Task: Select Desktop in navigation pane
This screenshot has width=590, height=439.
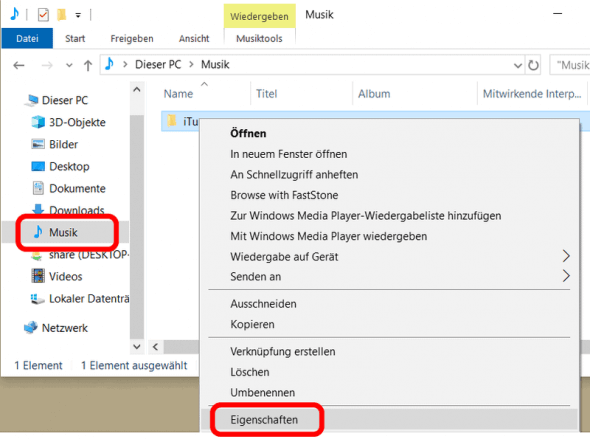Action: click(69, 166)
